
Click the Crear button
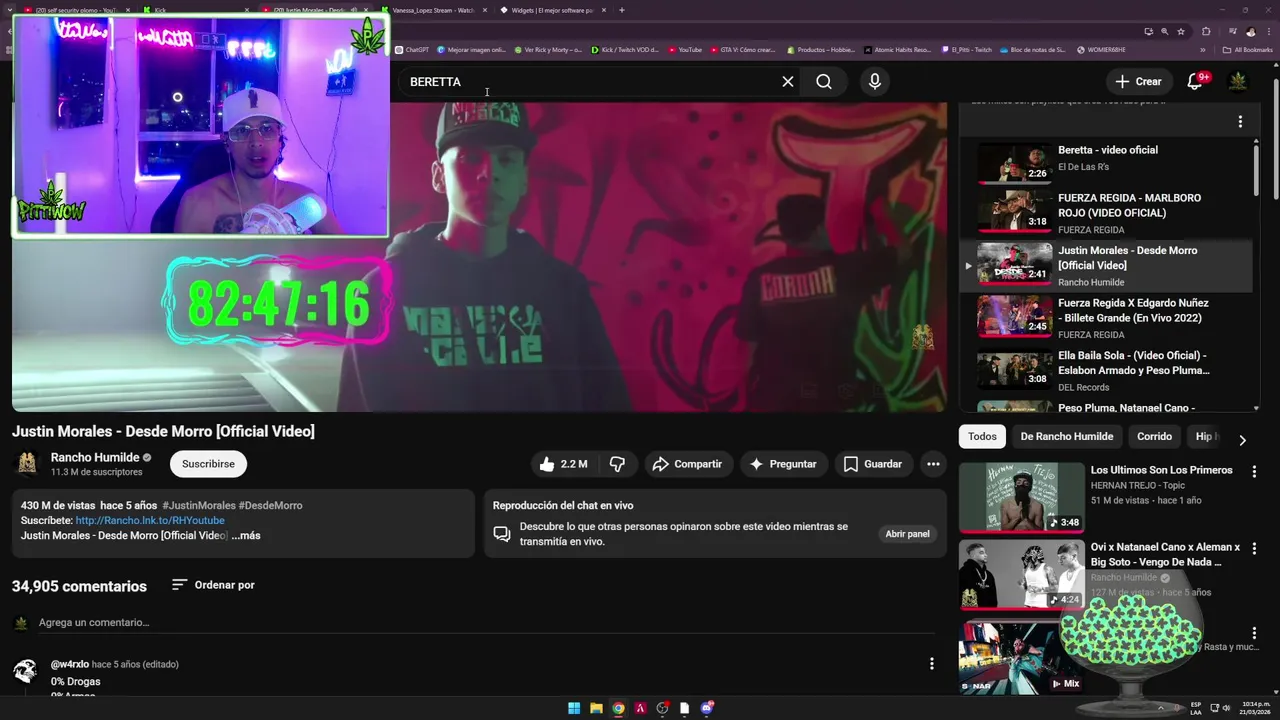(x=1138, y=82)
